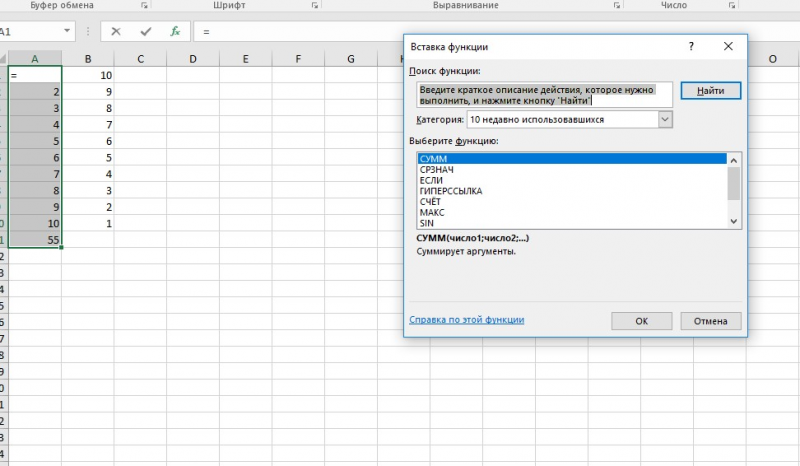800x466 pixels.
Task: Open the Буфер обмена dialog launcher
Action: pyautogui.click(x=144, y=5)
